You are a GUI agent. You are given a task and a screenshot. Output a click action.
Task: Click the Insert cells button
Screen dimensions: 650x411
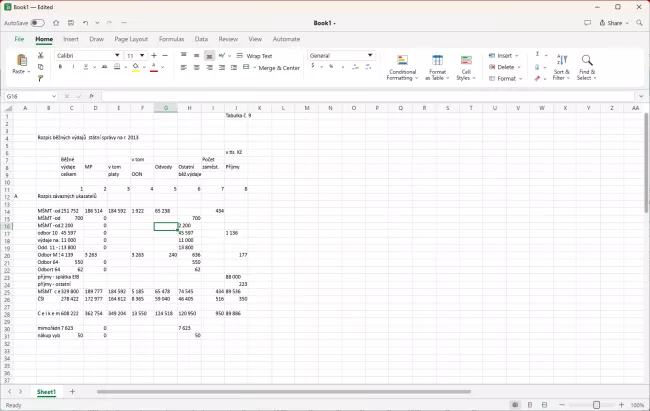(504, 55)
